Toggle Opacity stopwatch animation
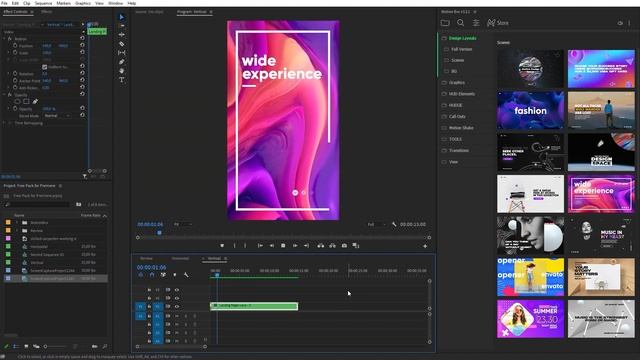The image size is (640, 360). [x=15, y=109]
